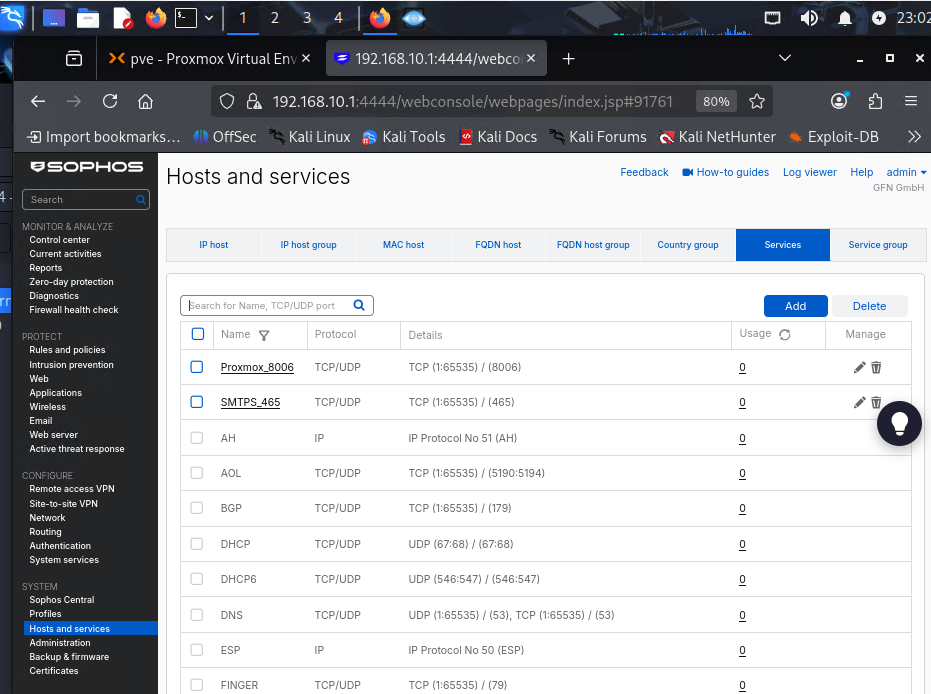Toggle the select-all checkbox in table header
Screen dimensions: 931x694
197,334
